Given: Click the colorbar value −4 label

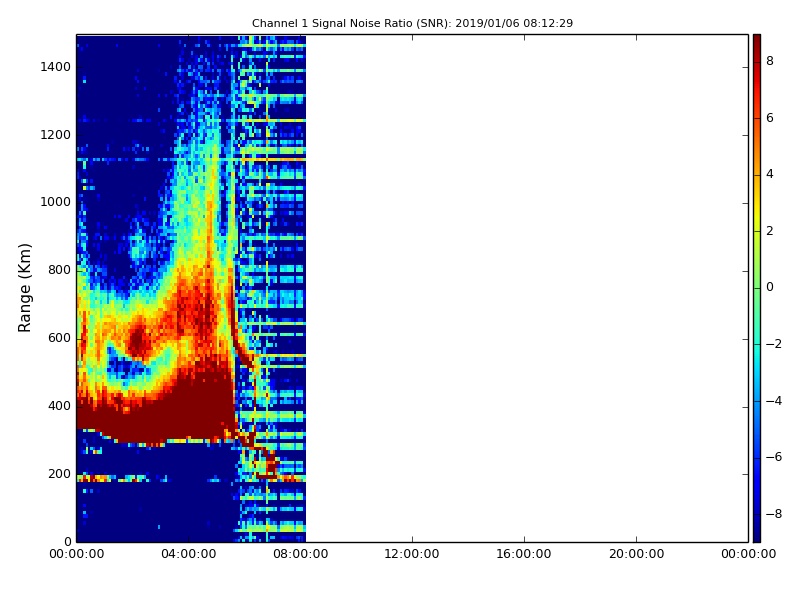Looking at the screenshot, I should (773, 401).
